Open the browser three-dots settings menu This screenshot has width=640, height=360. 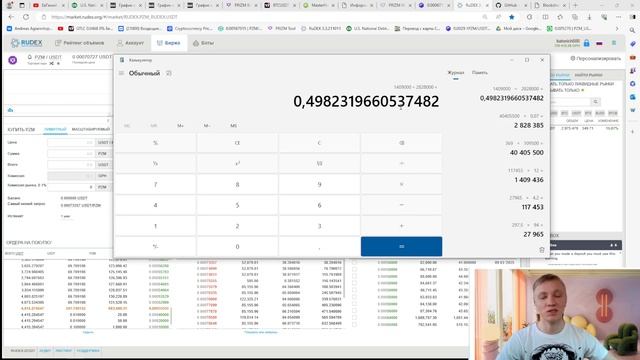point(618,17)
